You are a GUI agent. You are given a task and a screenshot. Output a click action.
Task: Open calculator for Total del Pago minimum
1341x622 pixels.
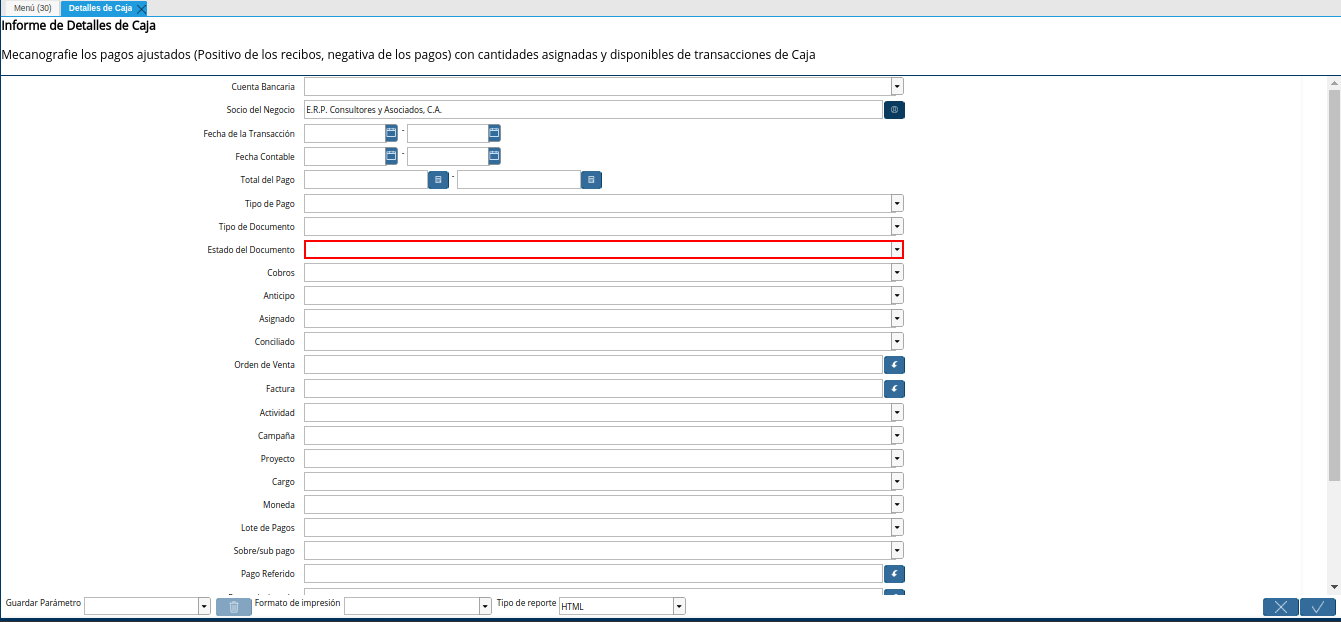click(x=437, y=179)
